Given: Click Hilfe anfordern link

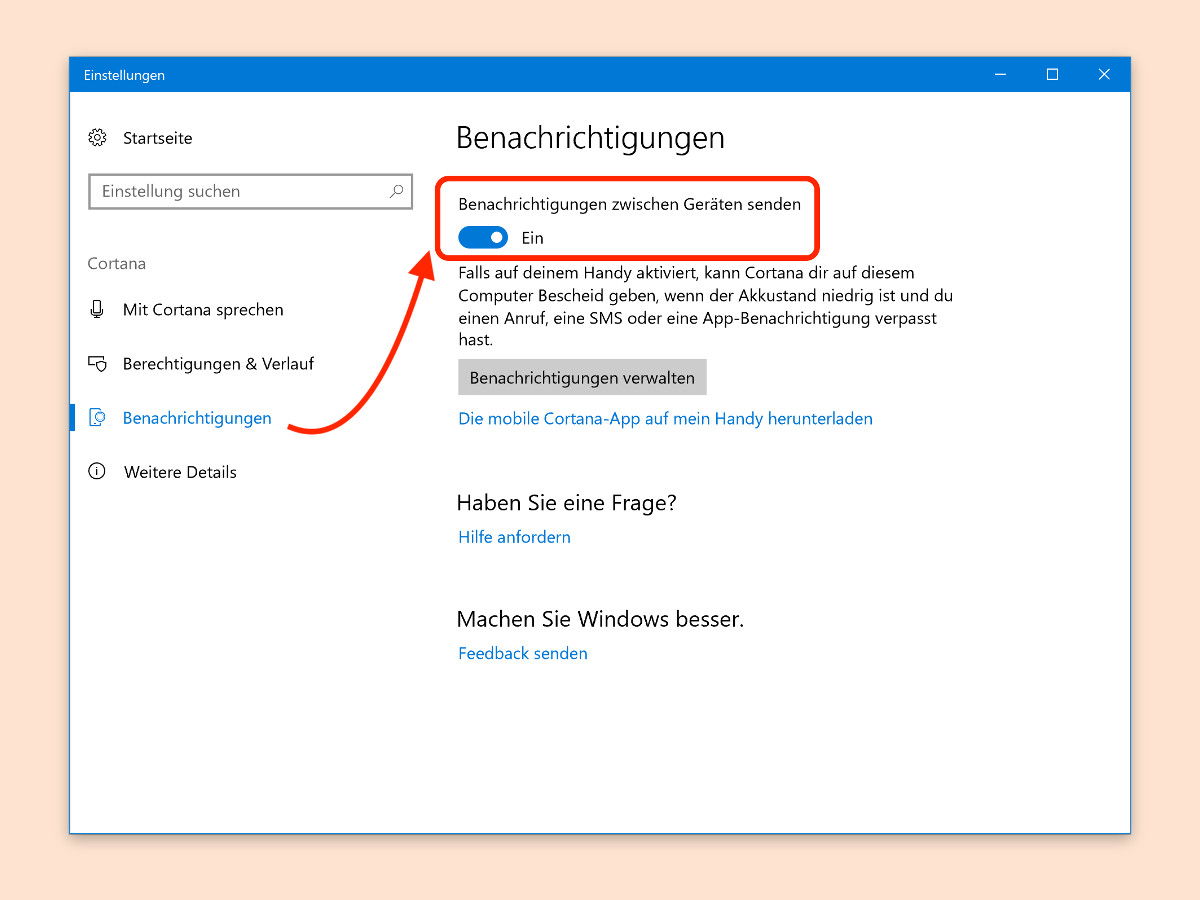Looking at the screenshot, I should (514, 537).
